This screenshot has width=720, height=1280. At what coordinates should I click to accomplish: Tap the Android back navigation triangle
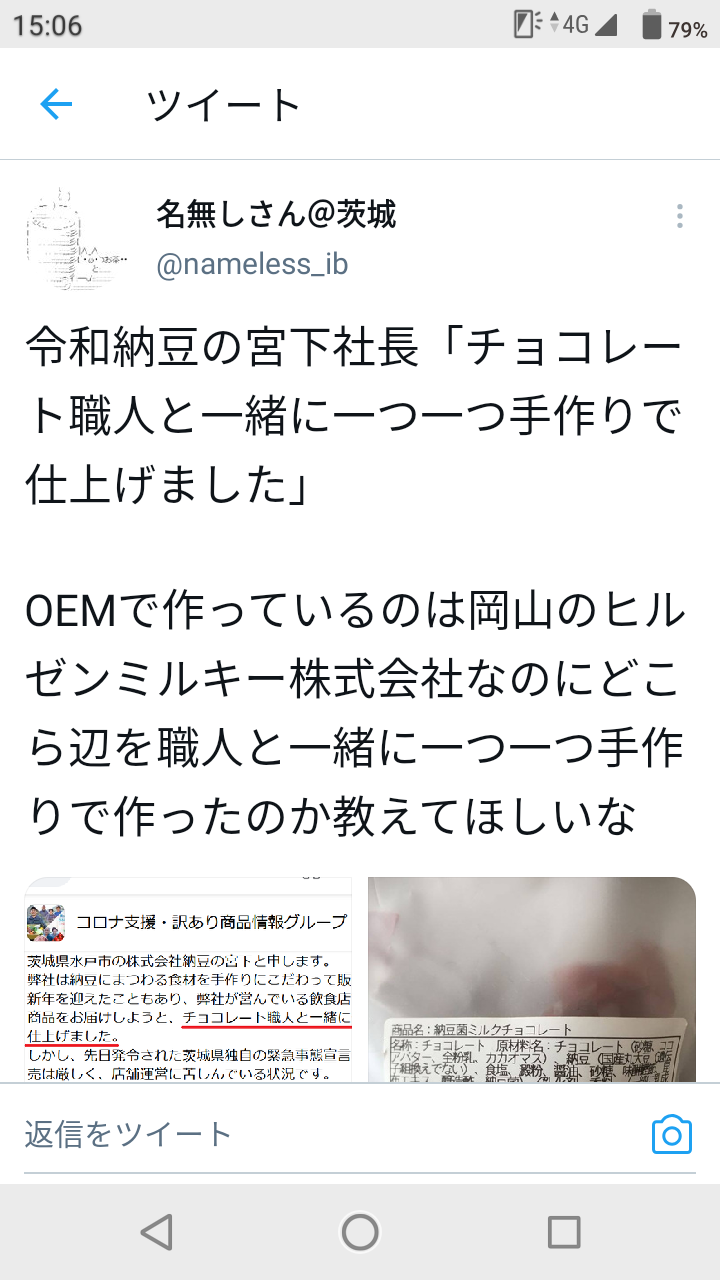click(x=156, y=1232)
